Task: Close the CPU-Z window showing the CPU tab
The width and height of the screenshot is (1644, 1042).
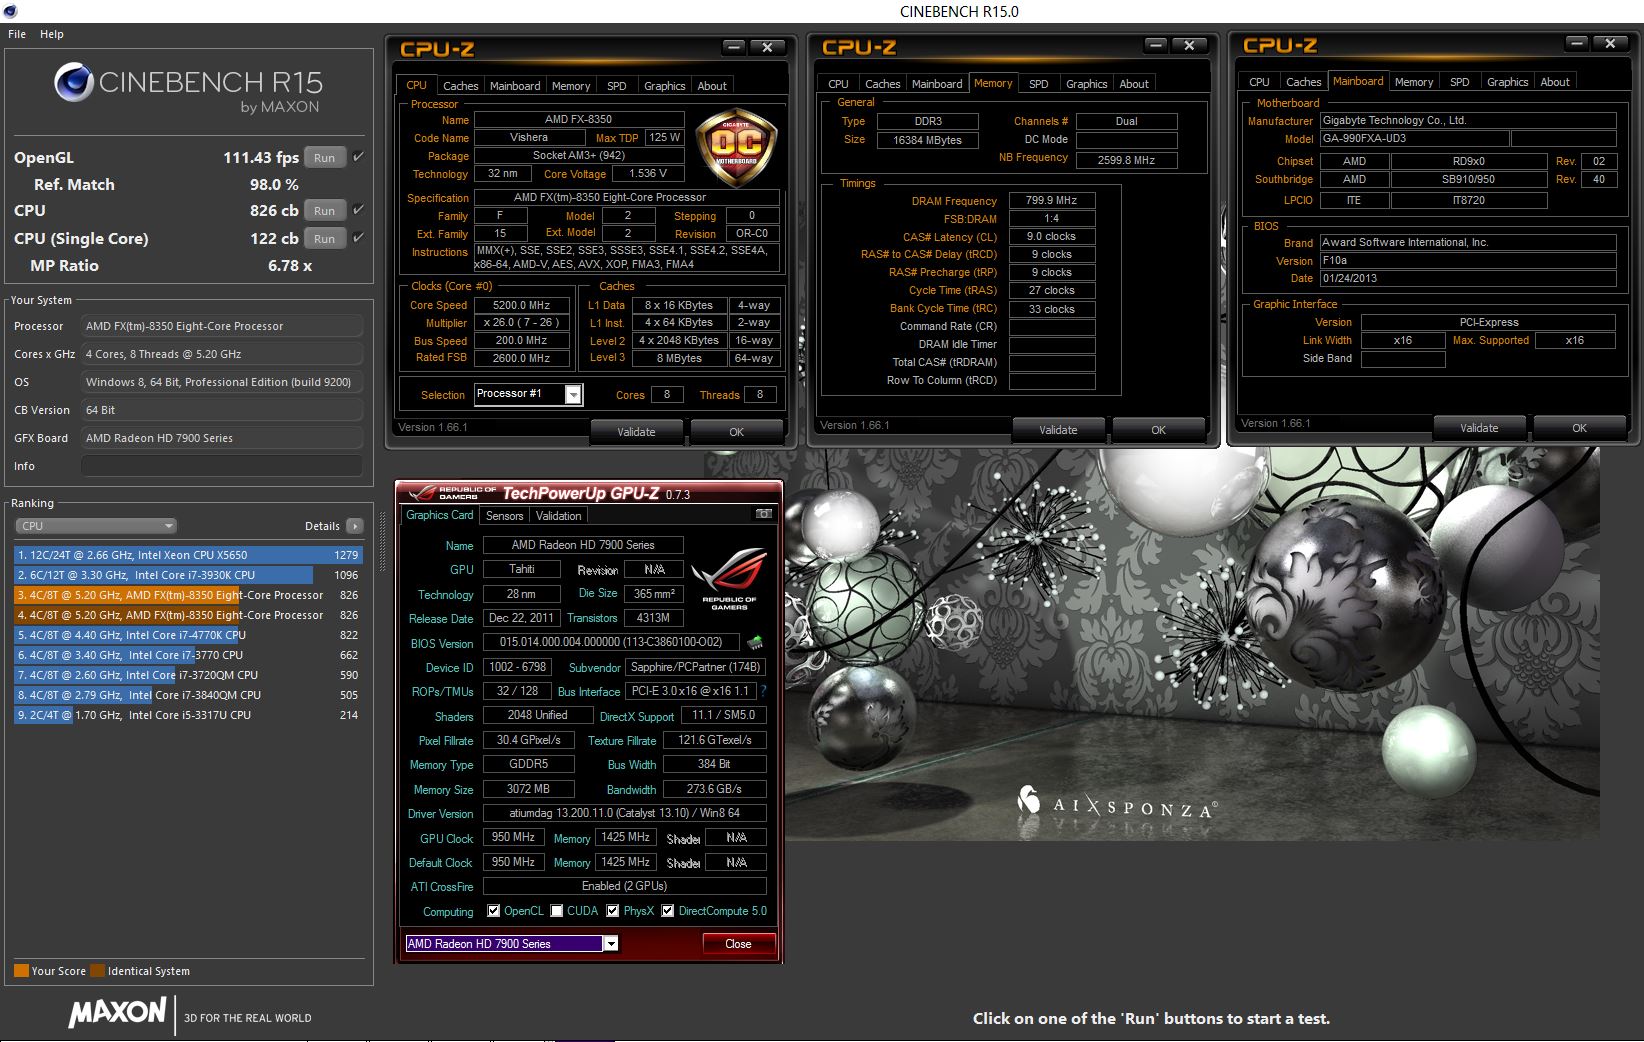Action: click(767, 48)
